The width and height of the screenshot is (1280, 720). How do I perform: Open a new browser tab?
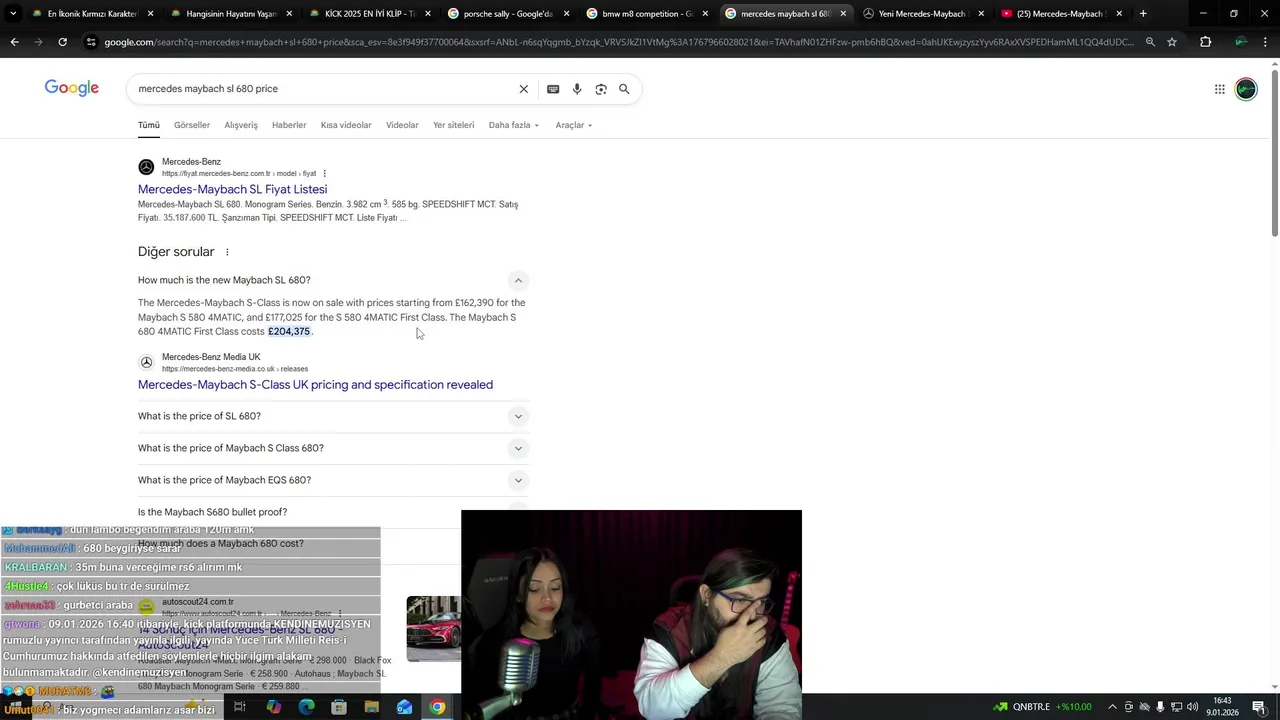[x=1143, y=14]
